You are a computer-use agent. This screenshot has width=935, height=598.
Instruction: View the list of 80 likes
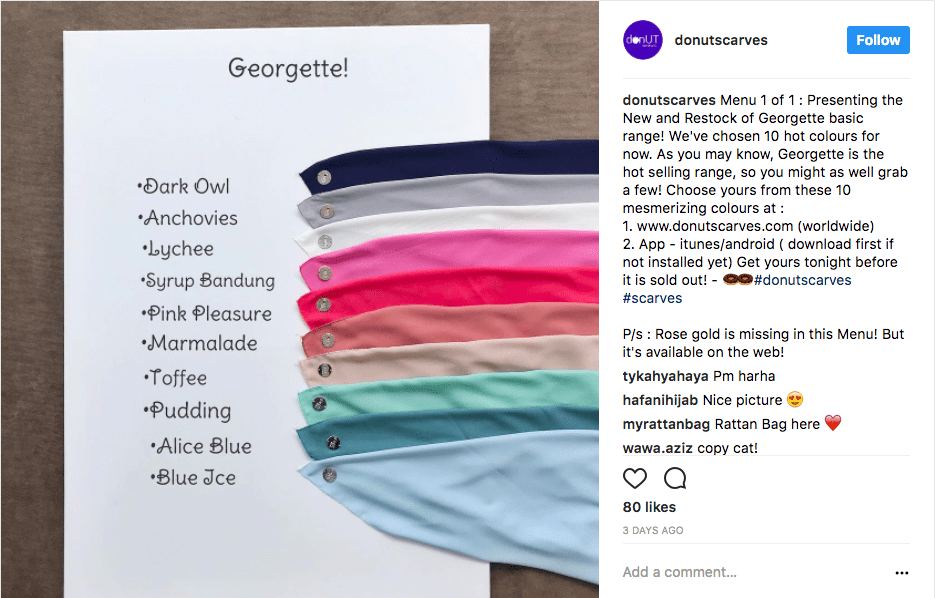pyautogui.click(x=649, y=507)
